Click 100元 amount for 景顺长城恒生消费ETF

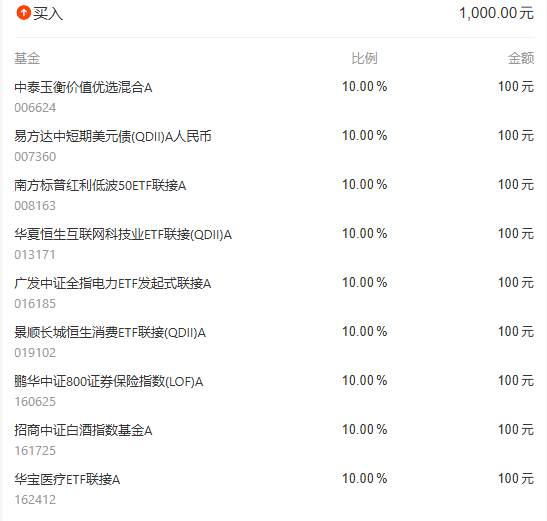coord(516,332)
